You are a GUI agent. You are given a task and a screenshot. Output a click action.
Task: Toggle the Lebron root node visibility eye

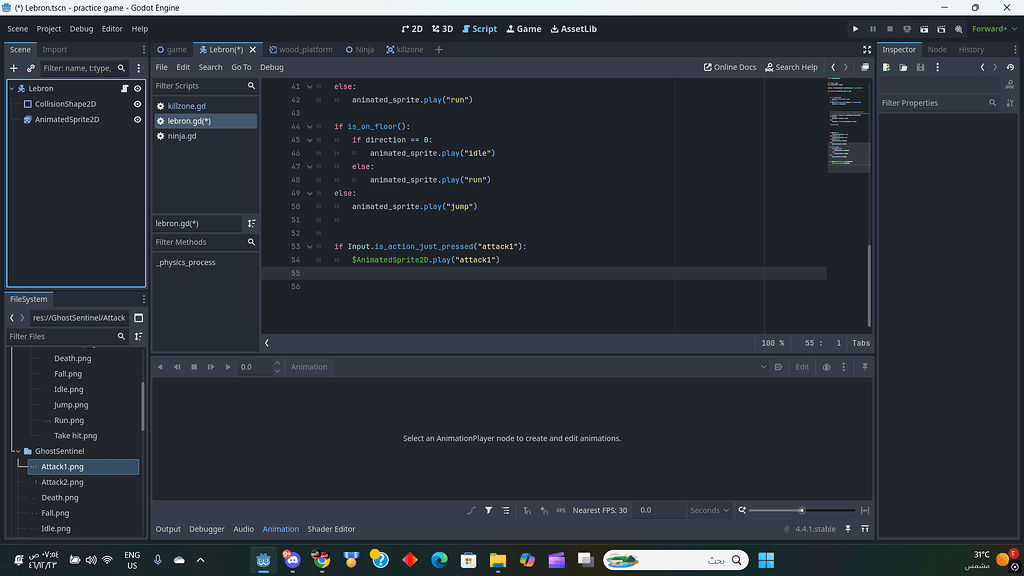[x=137, y=89]
